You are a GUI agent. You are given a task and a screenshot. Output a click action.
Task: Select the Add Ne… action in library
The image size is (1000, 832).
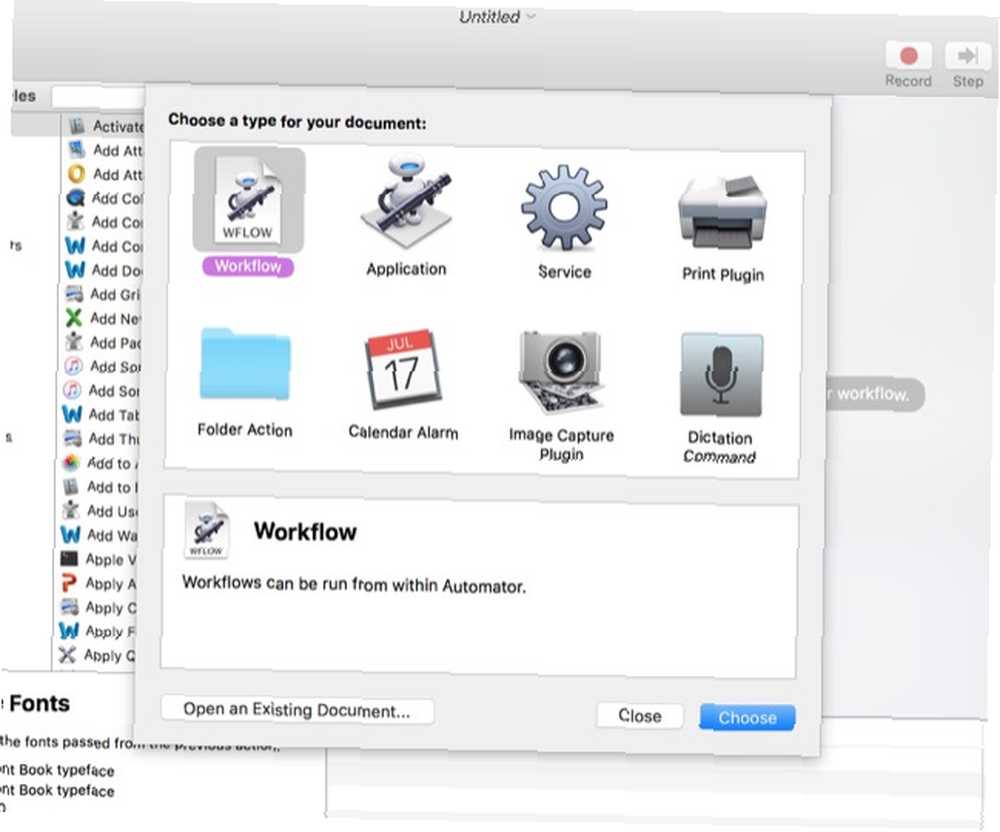click(102, 318)
